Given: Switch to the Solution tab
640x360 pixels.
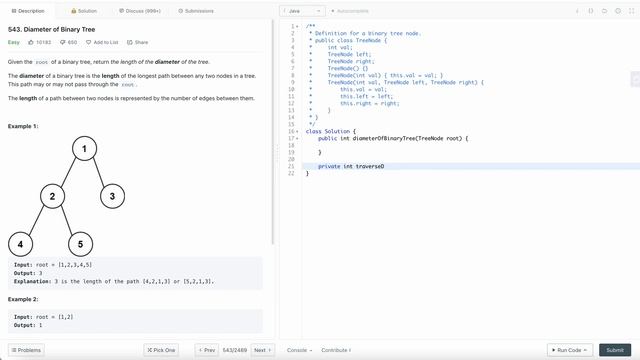Looking at the screenshot, I should click(x=84, y=11).
